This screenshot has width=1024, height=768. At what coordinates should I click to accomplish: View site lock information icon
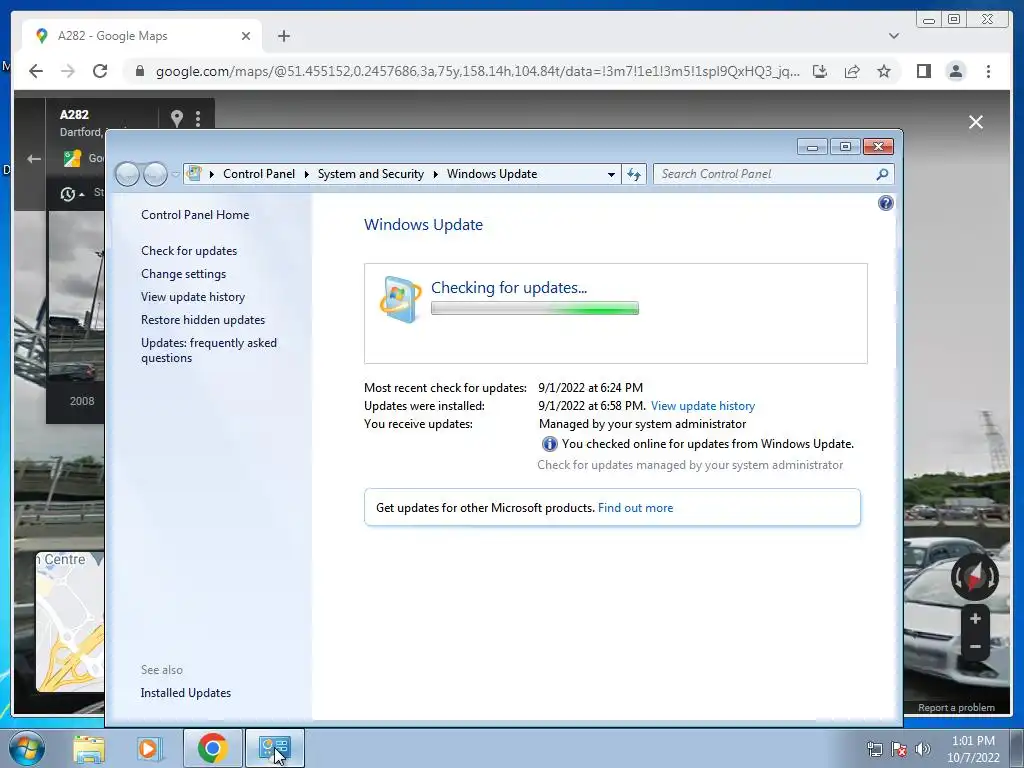coord(139,71)
